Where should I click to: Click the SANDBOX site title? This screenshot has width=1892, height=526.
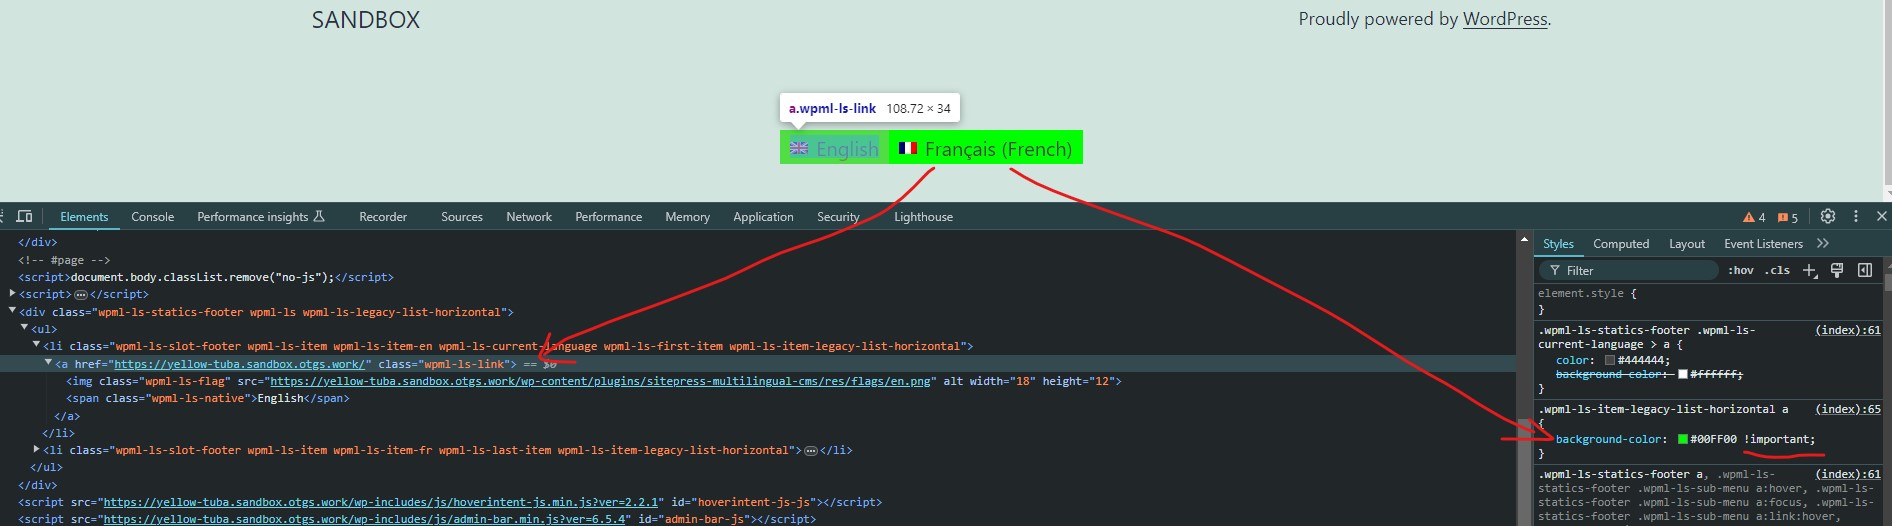366,20
